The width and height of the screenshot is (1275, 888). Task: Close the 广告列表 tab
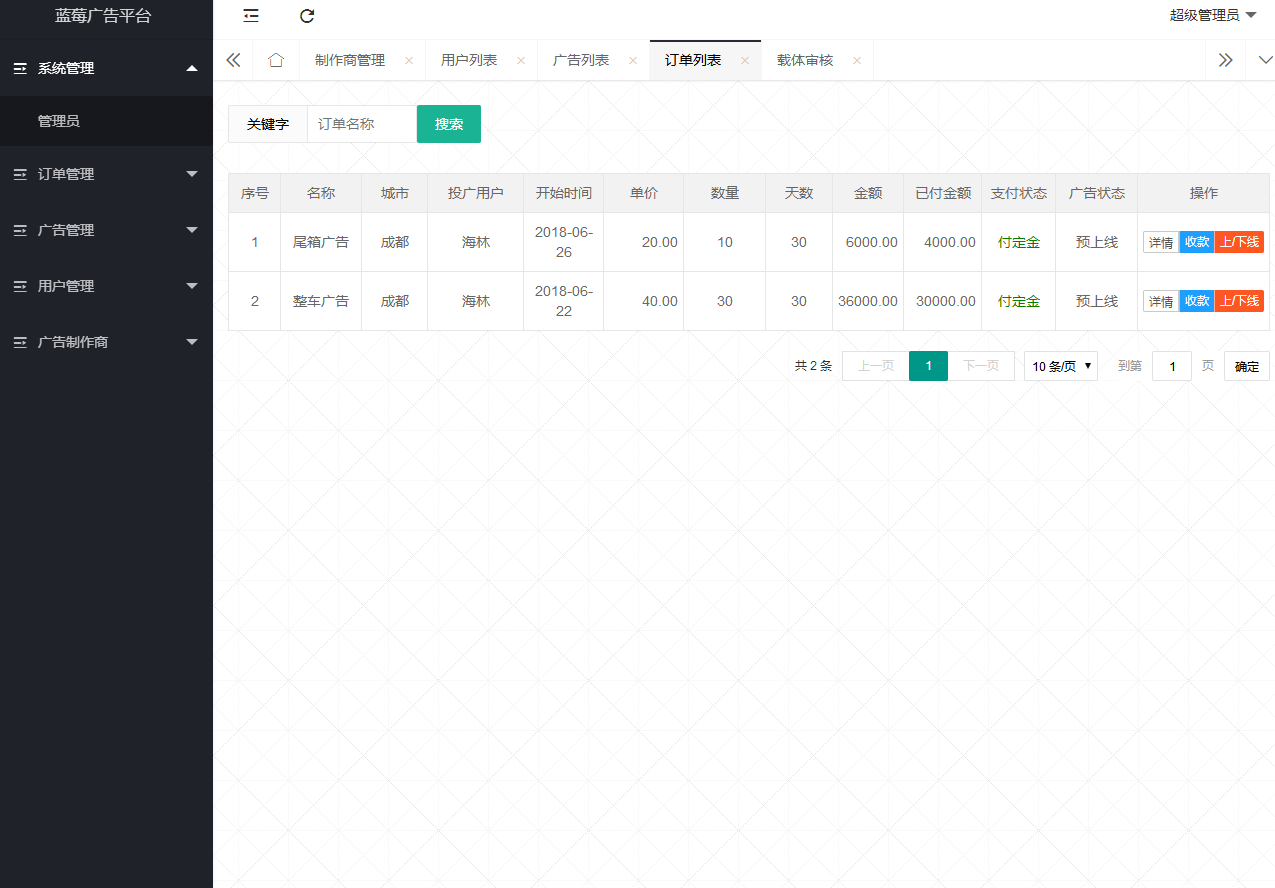click(x=632, y=61)
